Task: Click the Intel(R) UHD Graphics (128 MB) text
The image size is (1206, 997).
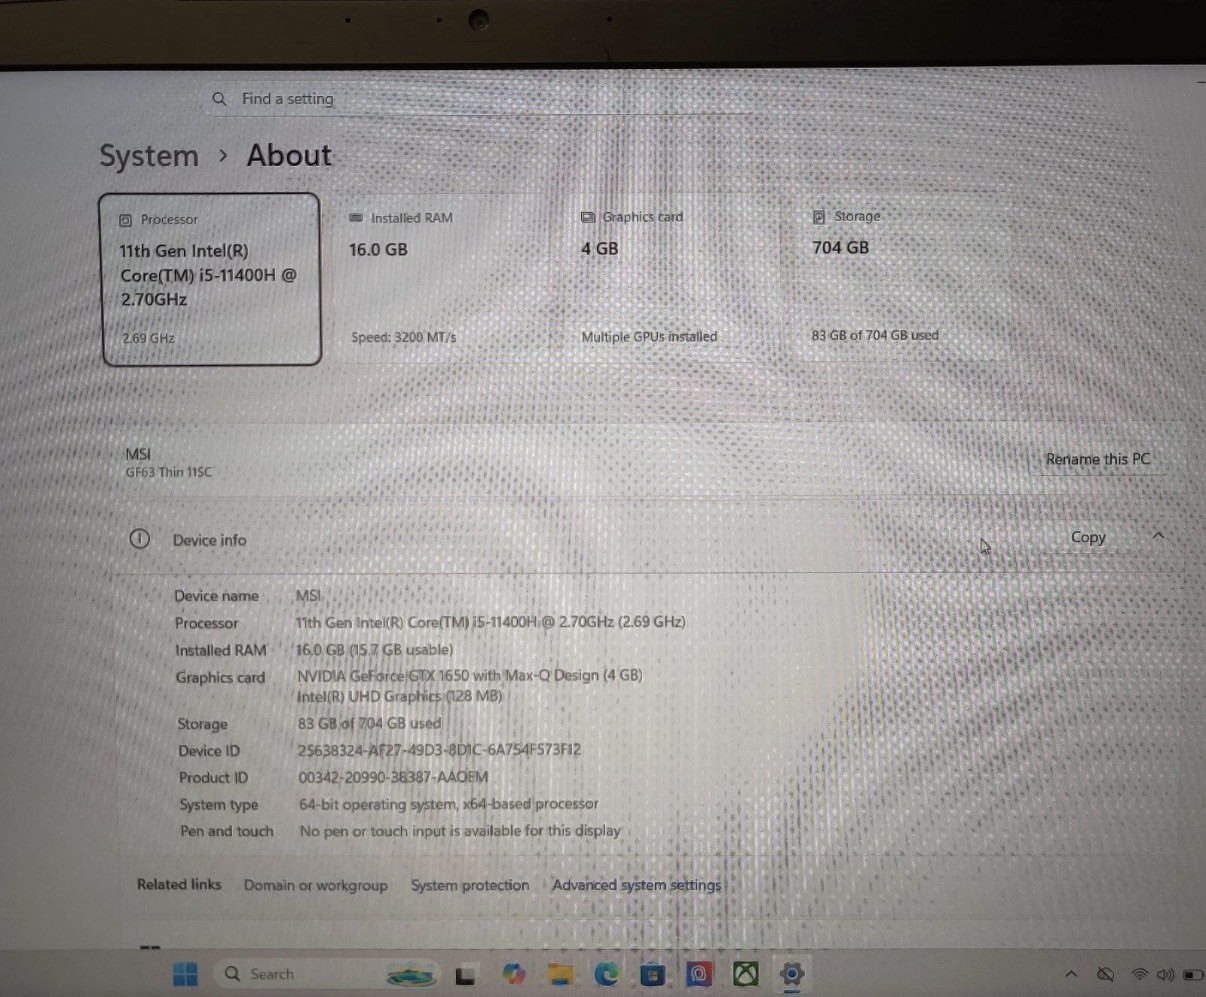Action: 399,696
